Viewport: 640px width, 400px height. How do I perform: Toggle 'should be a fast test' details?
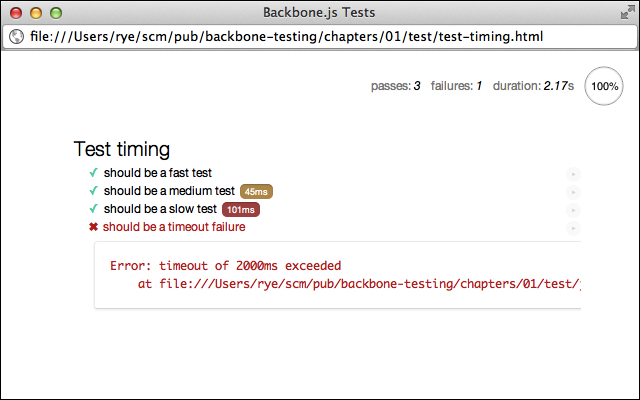(x=158, y=173)
